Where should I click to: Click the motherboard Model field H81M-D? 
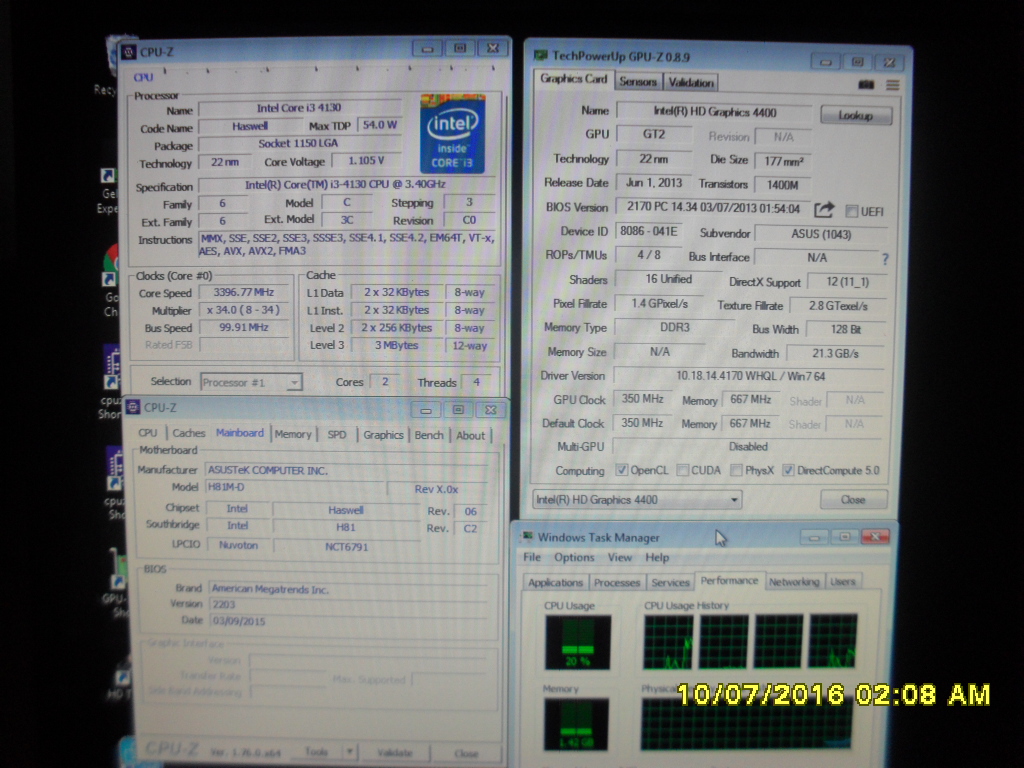coord(294,487)
